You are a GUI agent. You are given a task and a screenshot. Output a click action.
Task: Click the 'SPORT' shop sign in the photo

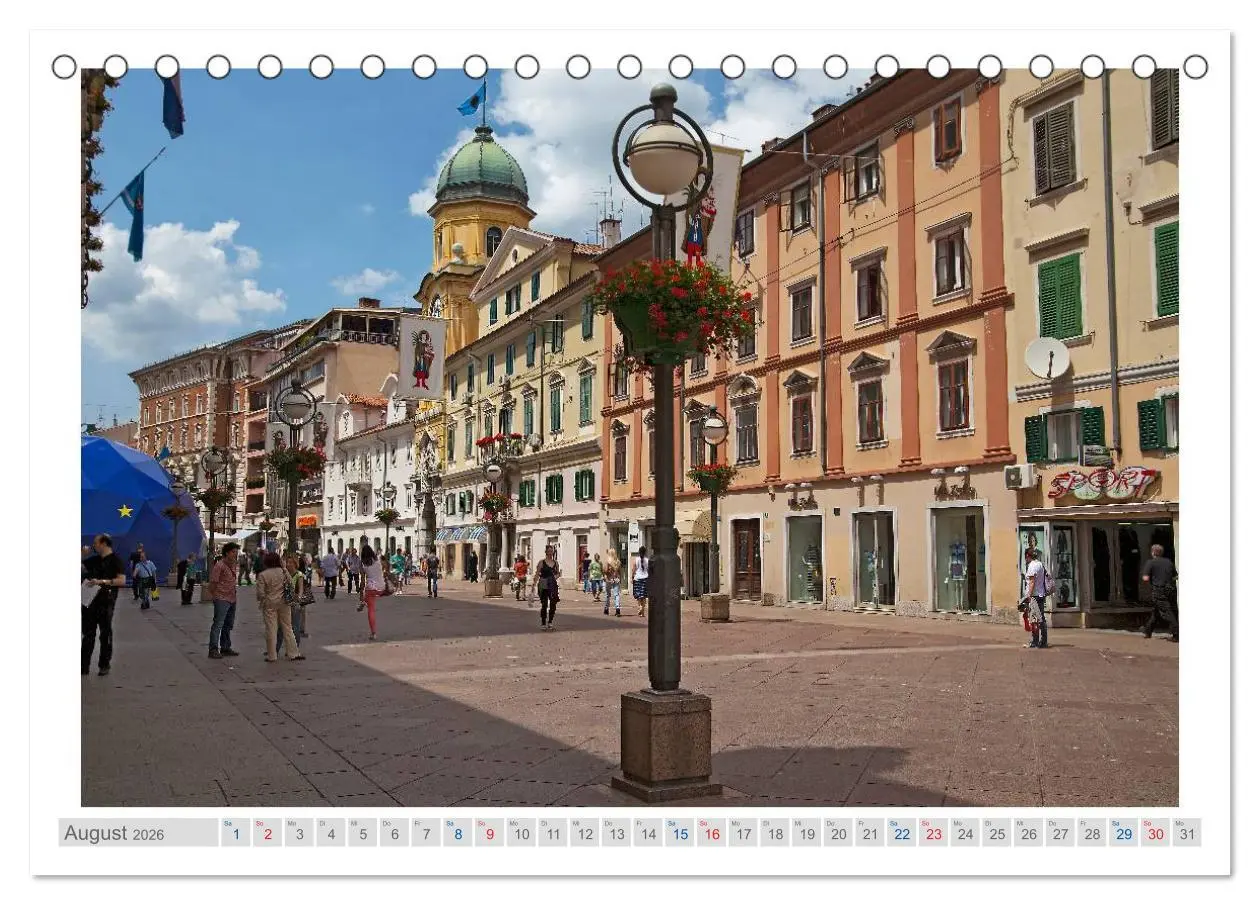click(1103, 483)
